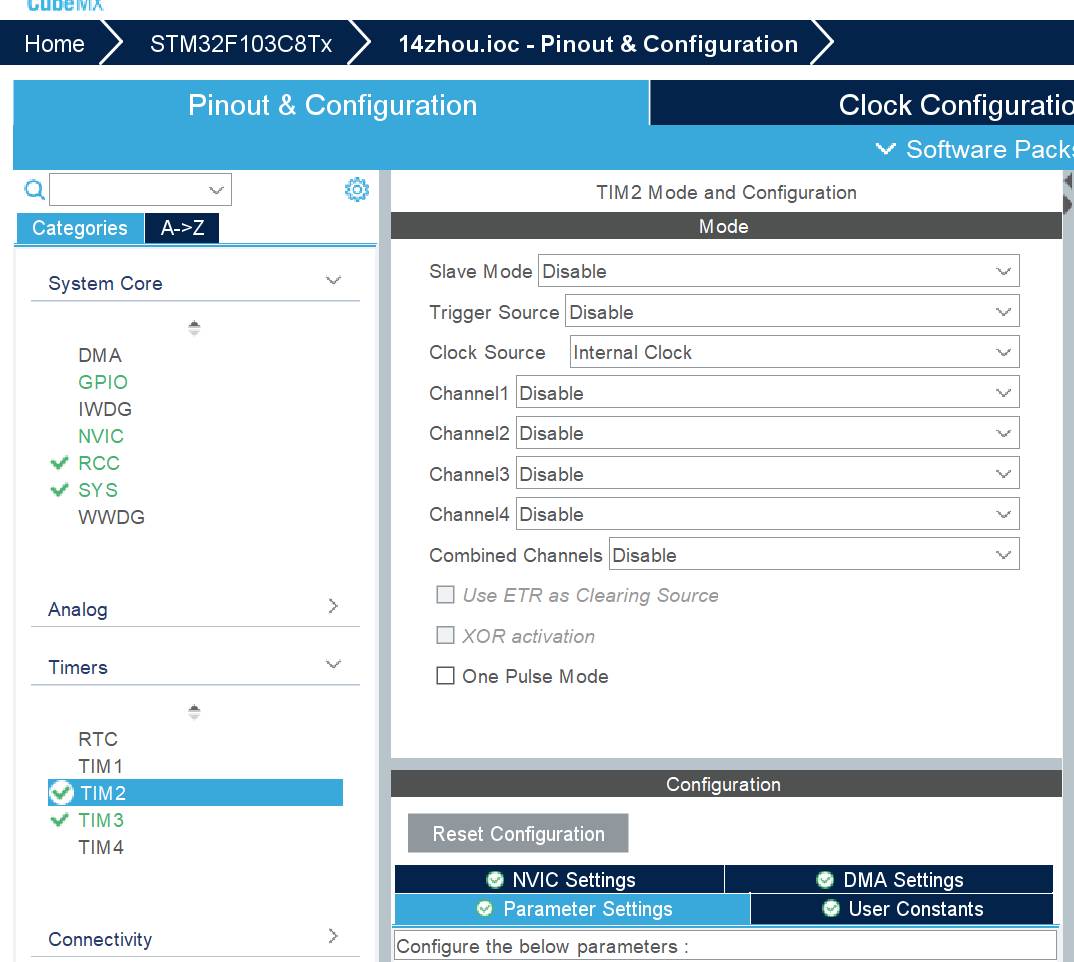Open the peripheral search combo box
The width and height of the screenshot is (1074, 962).
(x=140, y=190)
